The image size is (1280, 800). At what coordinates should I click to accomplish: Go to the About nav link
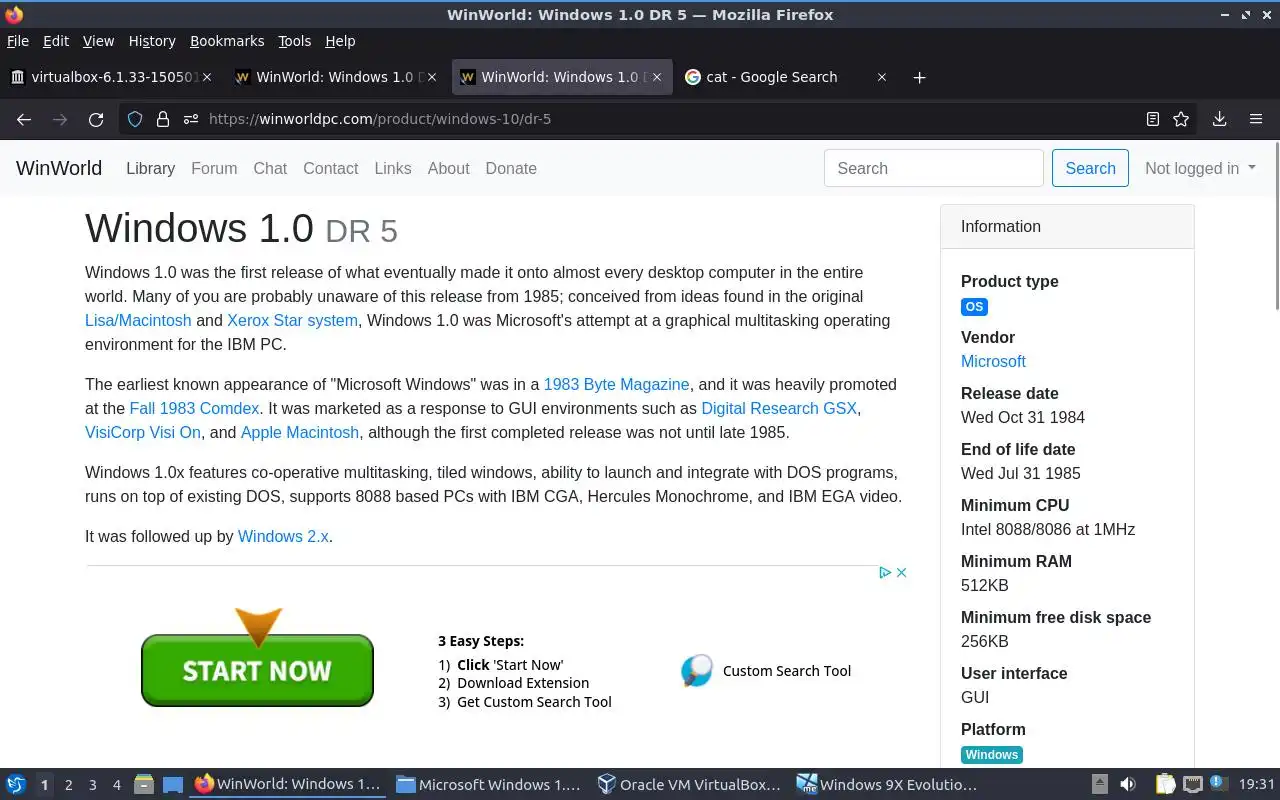click(448, 168)
